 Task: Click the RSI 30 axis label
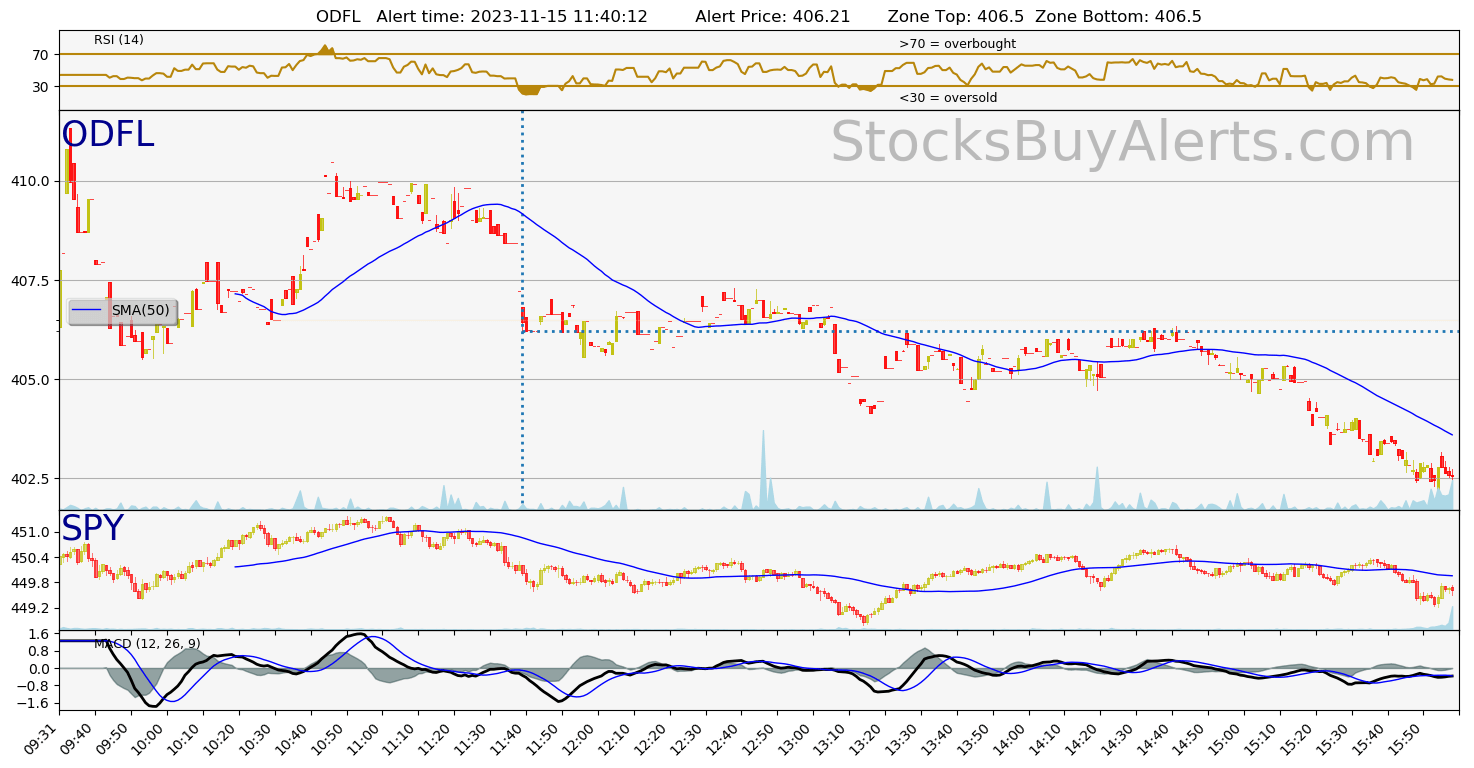pyautogui.click(x=41, y=87)
